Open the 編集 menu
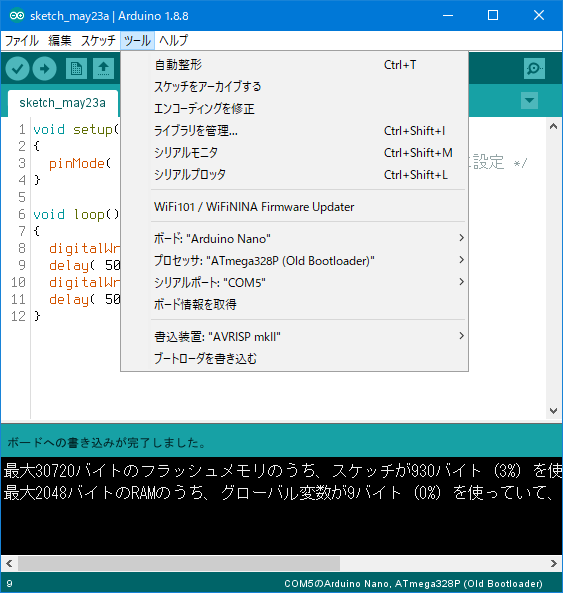Screen dimensions: 563x593 pos(60,40)
